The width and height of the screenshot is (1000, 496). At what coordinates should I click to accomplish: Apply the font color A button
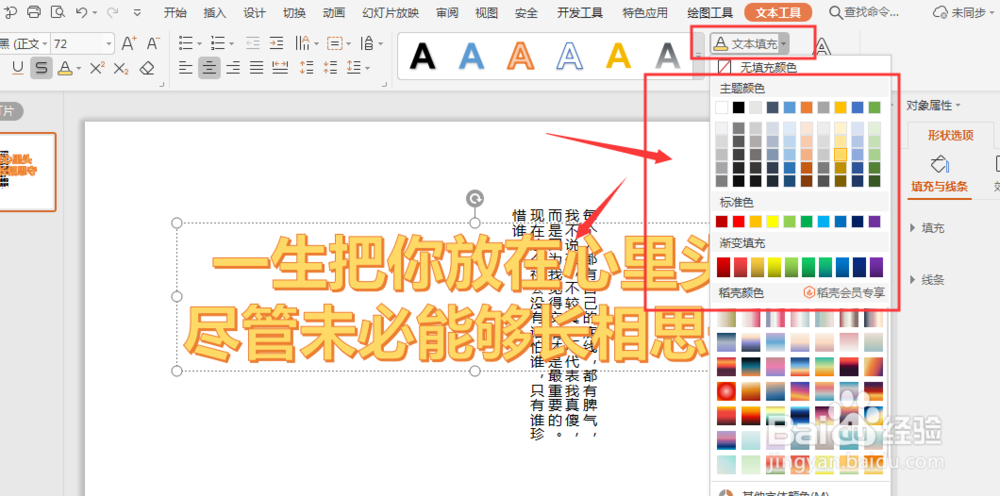coord(64,68)
